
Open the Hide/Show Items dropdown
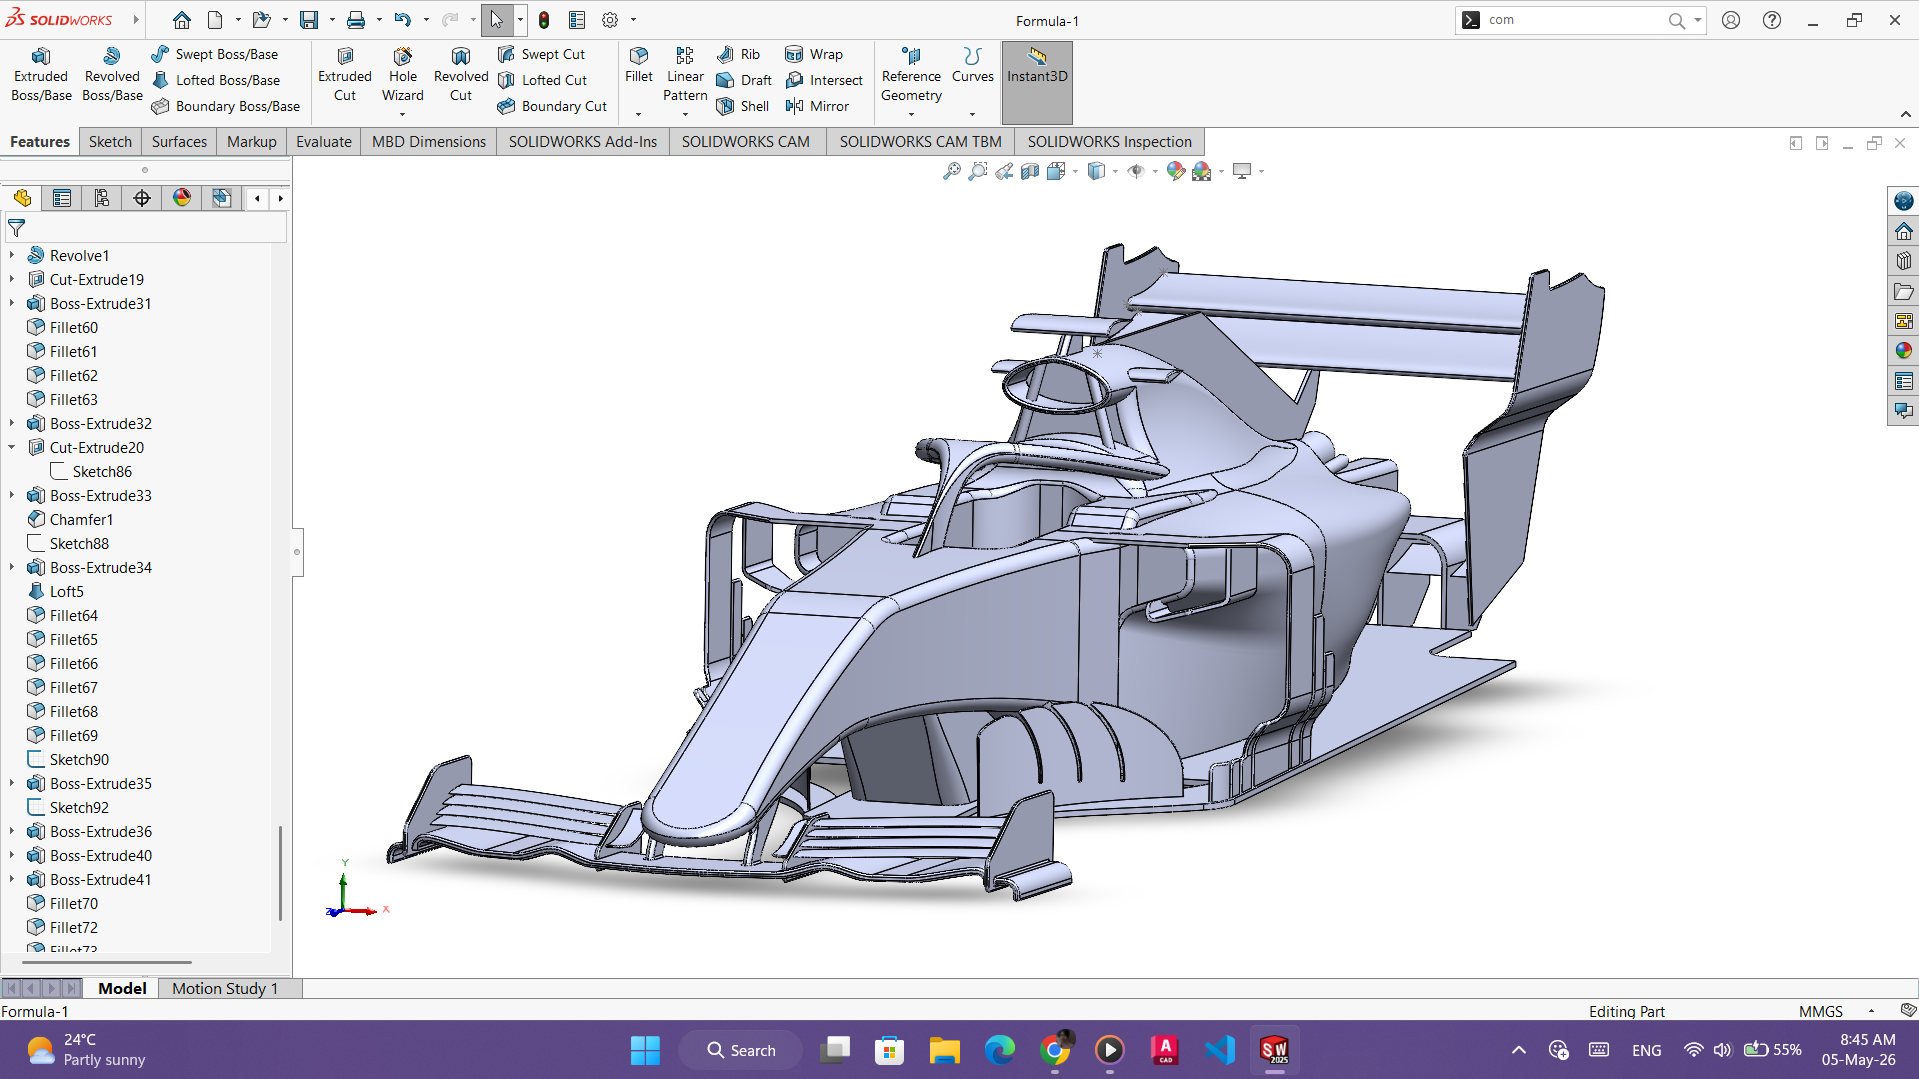1155,171
